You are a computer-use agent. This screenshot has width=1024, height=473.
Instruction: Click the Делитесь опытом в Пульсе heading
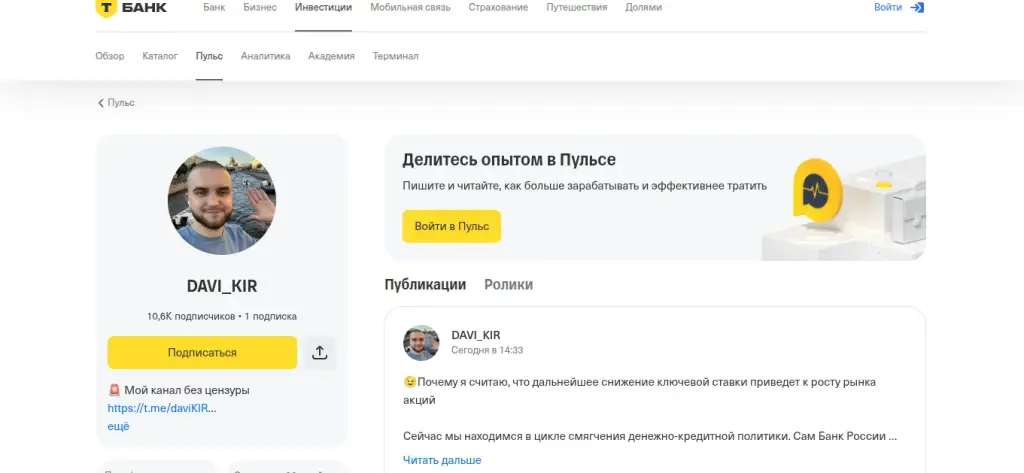509,160
